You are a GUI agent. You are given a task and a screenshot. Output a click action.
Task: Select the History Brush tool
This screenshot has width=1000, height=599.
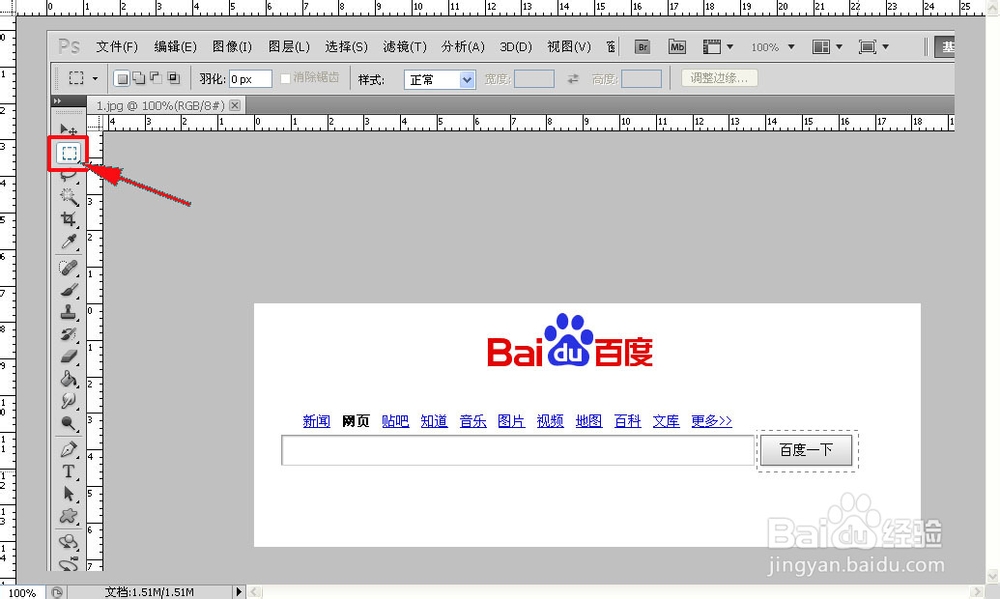tap(69, 334)
